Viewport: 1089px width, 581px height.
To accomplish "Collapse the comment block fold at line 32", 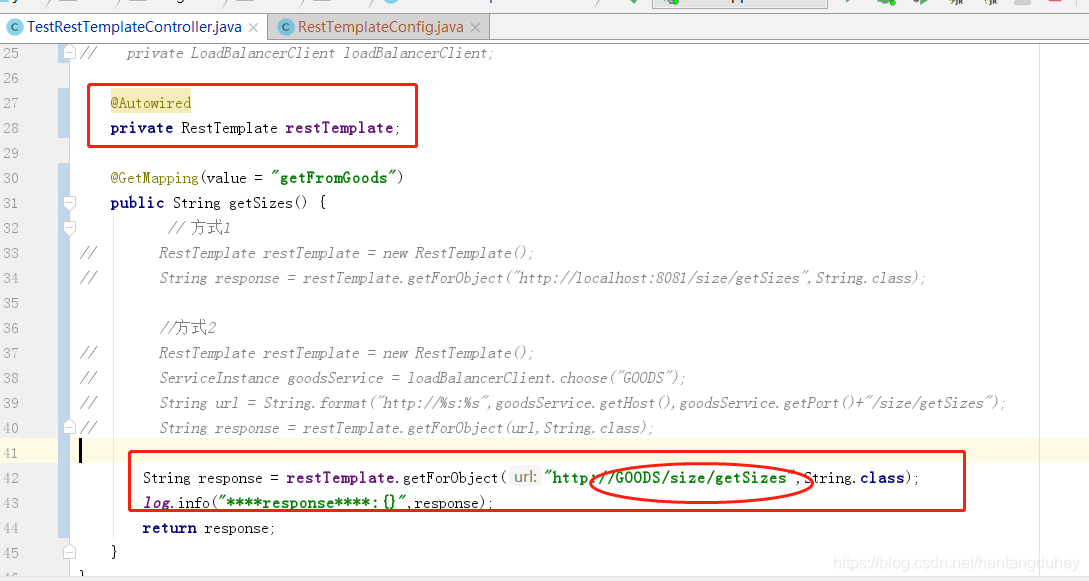I will click(x=69, y=227).
